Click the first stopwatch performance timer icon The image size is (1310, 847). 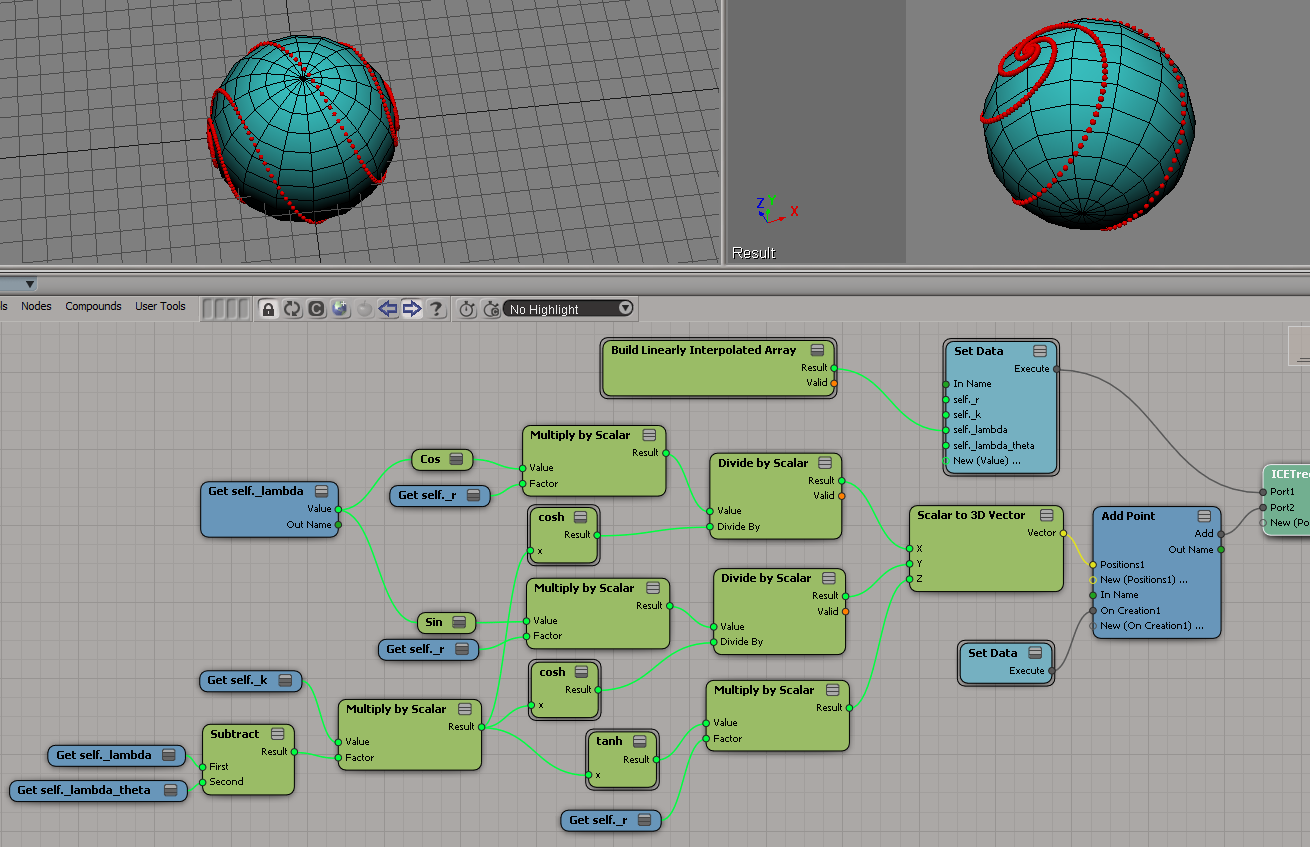click(x=467, y=309)
